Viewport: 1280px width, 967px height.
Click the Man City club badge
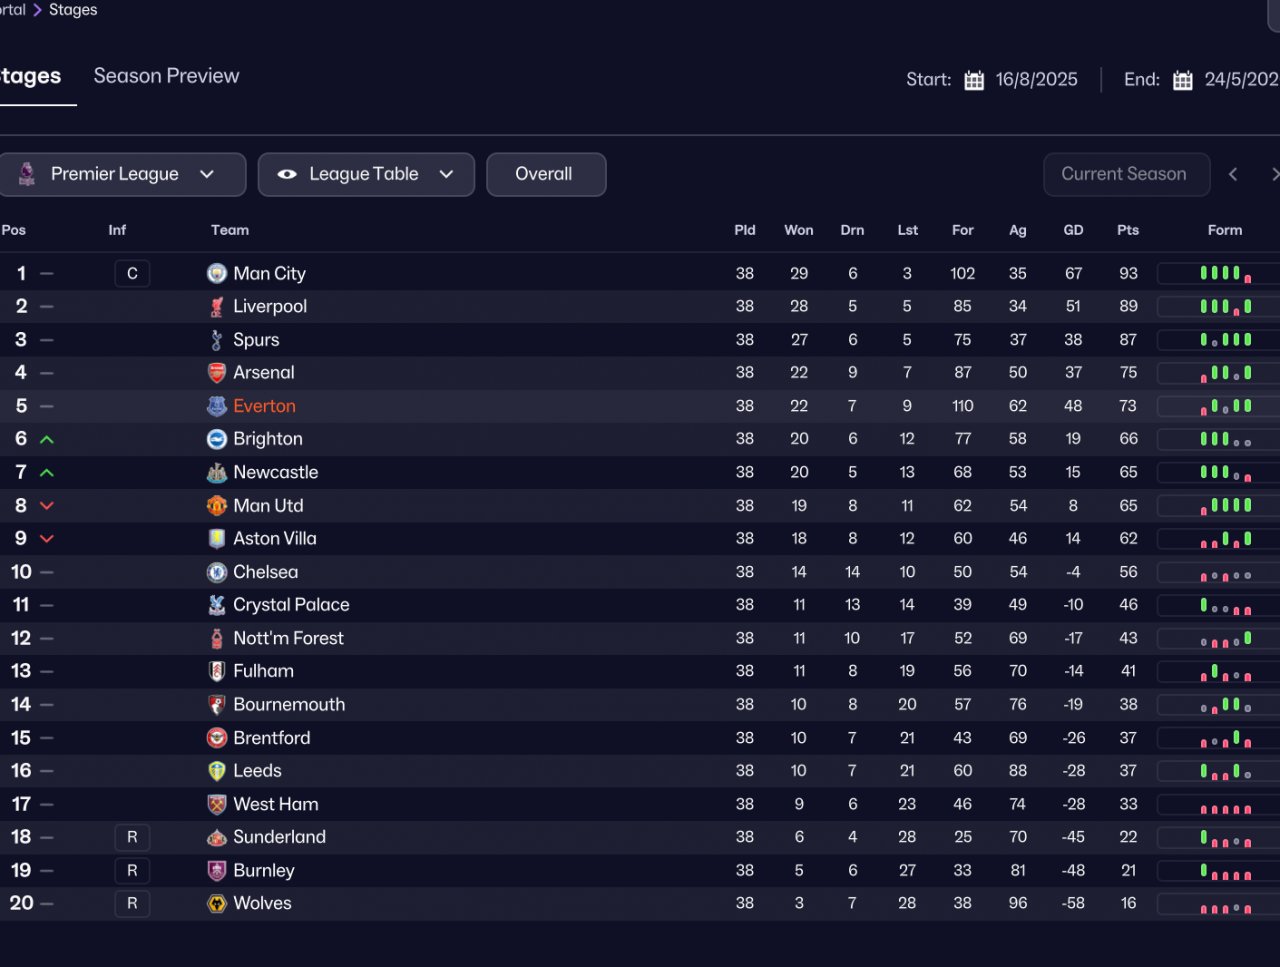pos(217,273)
